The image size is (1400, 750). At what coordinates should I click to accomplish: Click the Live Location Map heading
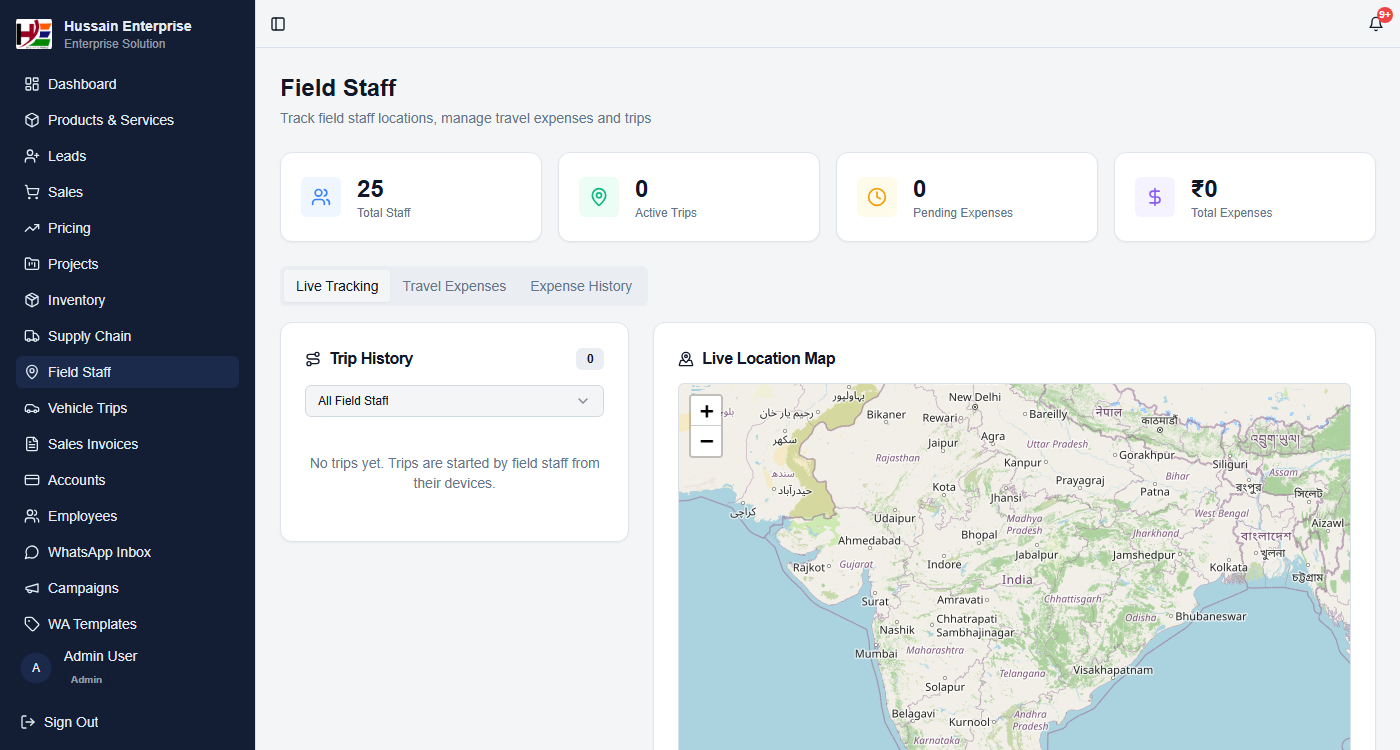point(768,358)
